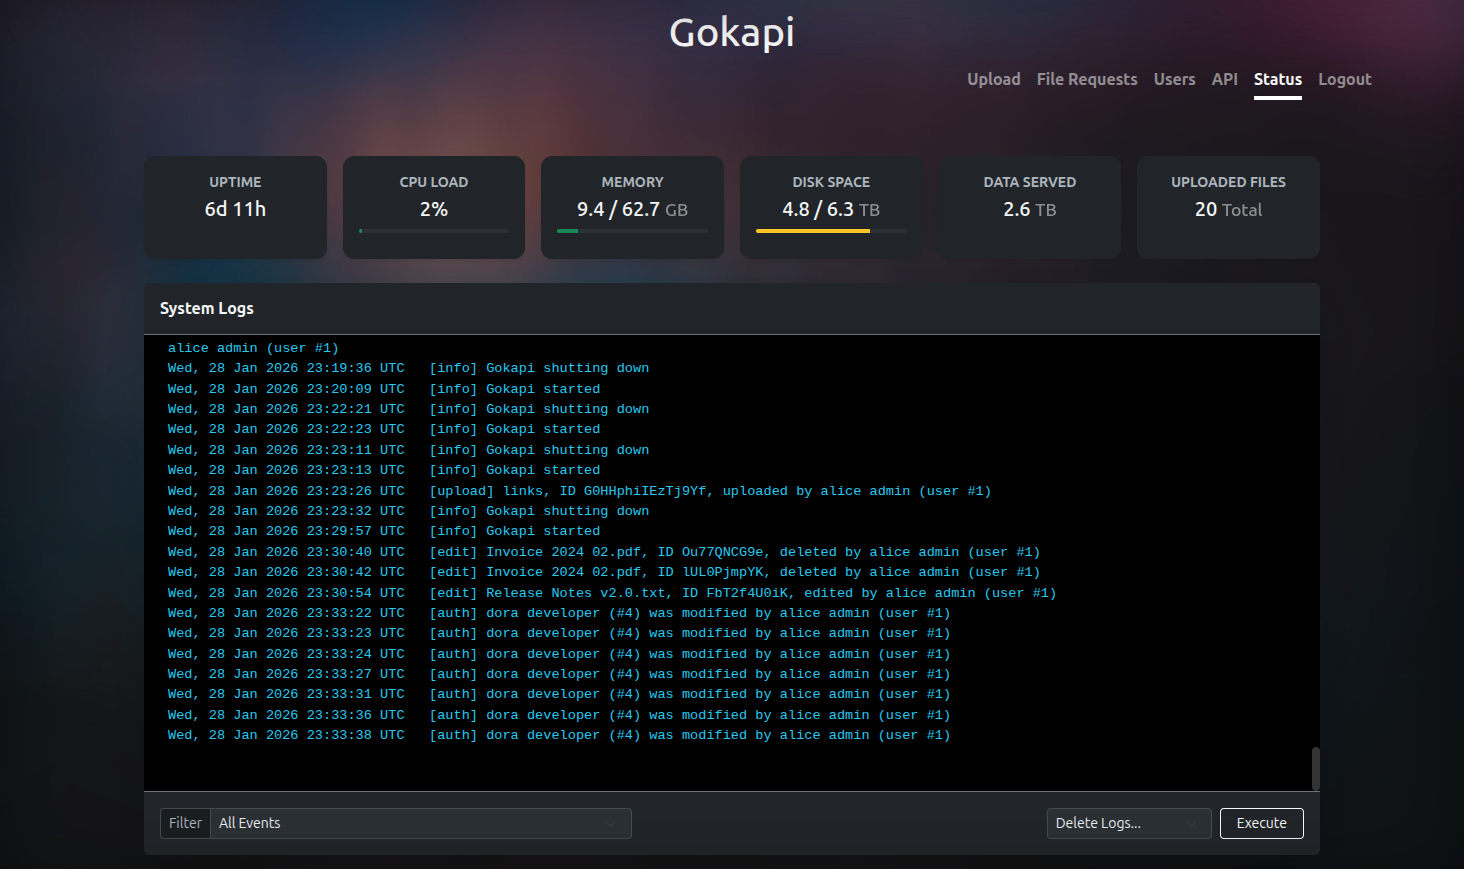
Task: Click the 23:22:21 shutting down log entry
Action: pyautogui.click(x=408, y=409)
